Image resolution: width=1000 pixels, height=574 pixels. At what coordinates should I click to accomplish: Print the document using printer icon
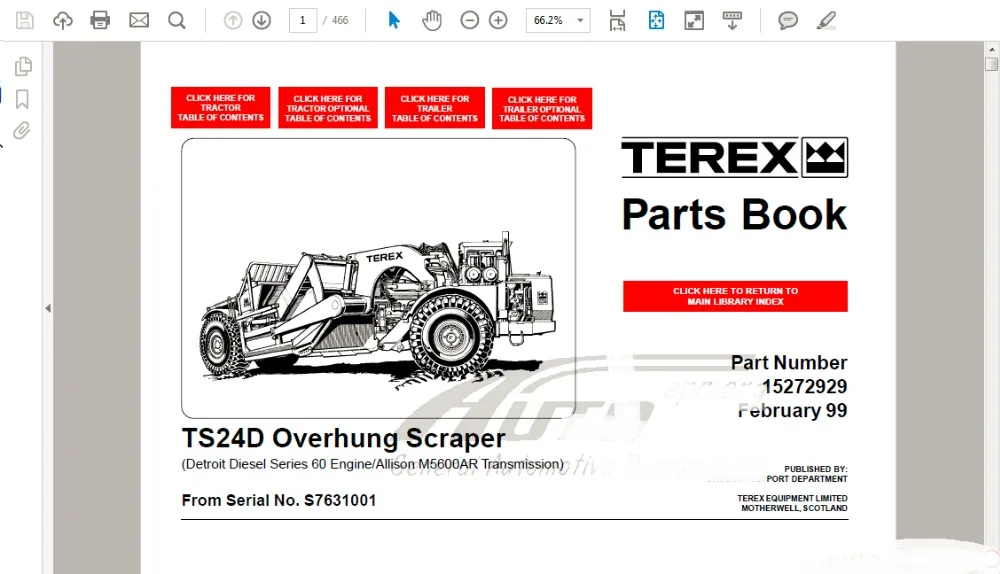[100, 20]
